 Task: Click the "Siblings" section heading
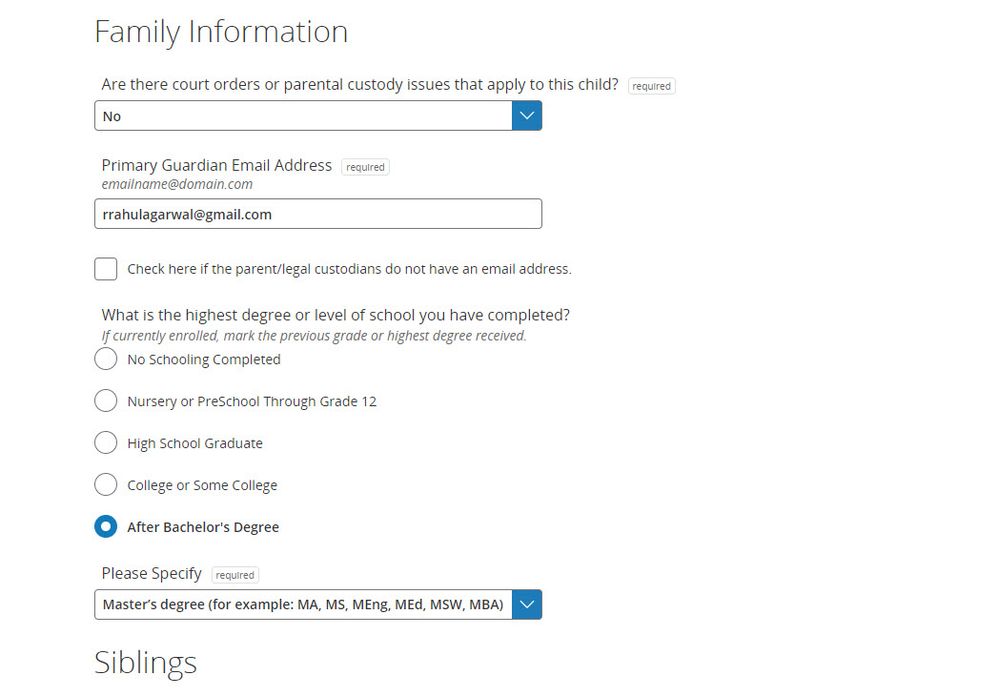coord(146,662)
